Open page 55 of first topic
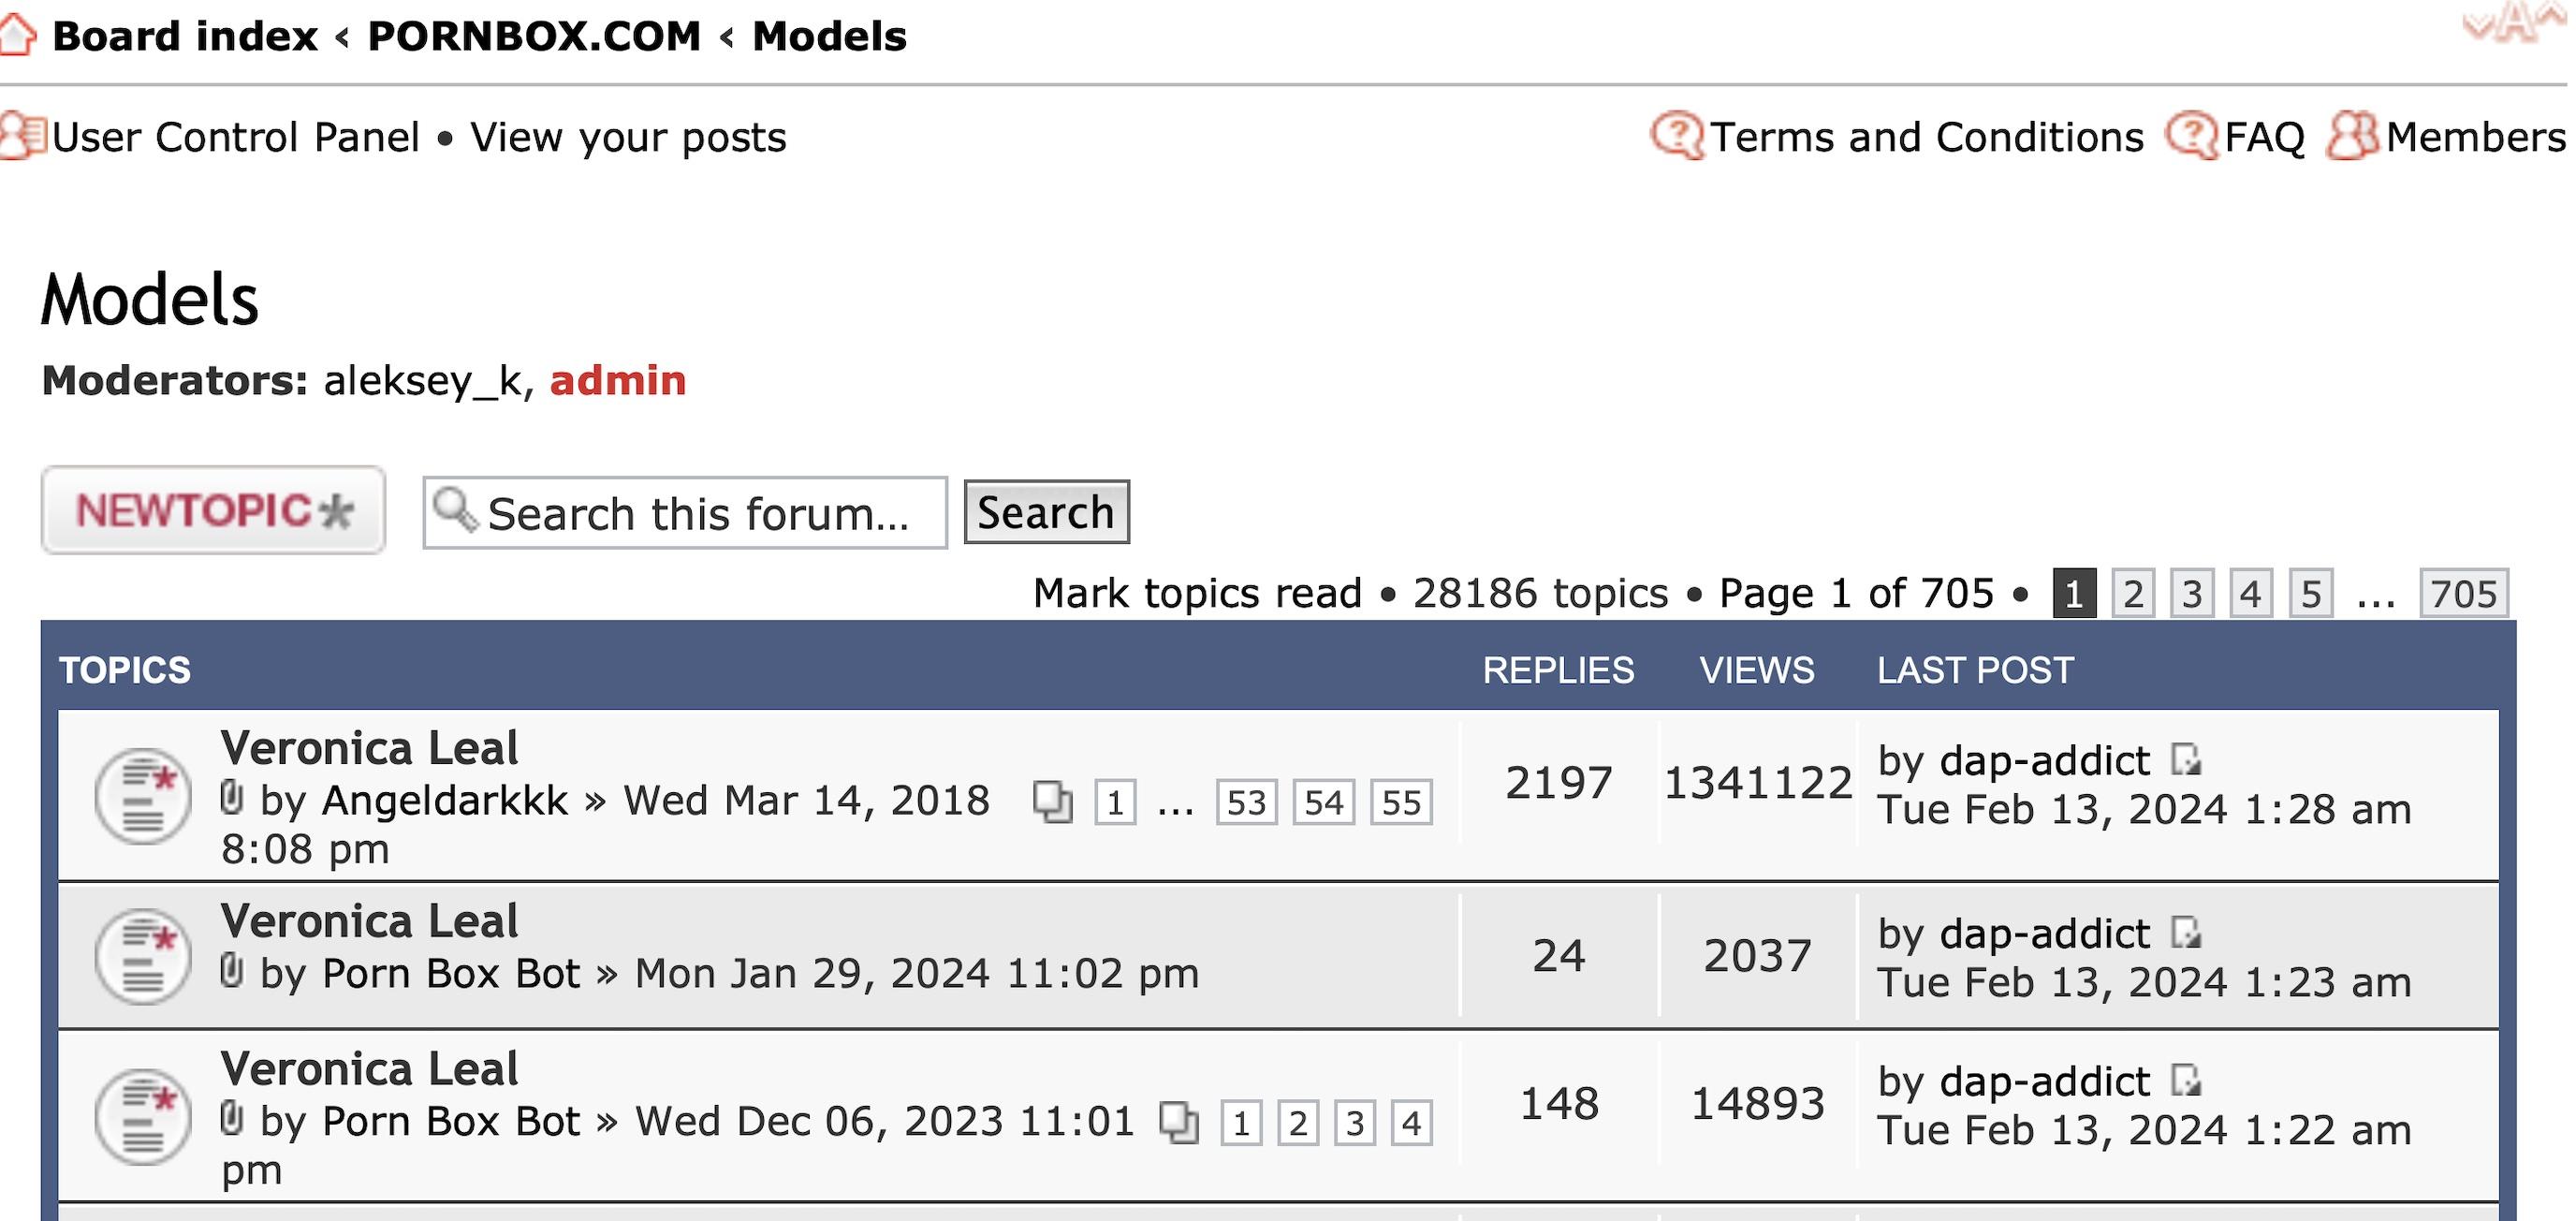 [1400, 802]
